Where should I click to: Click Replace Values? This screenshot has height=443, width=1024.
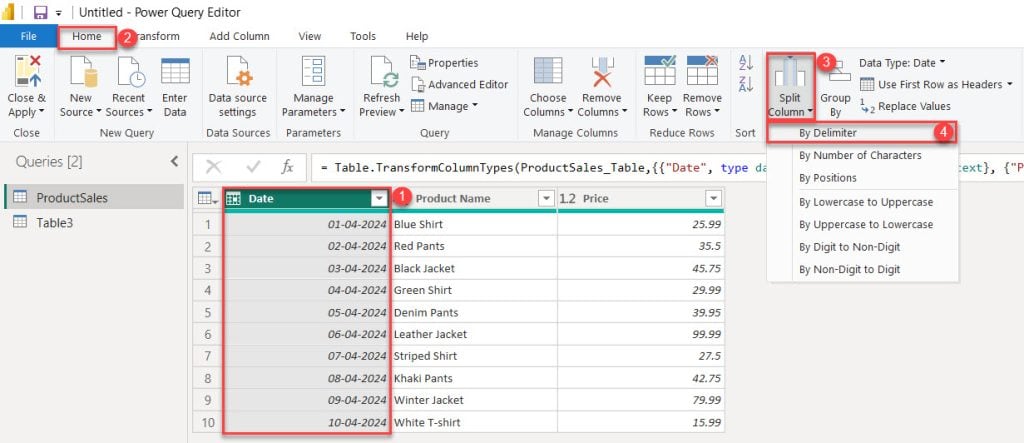tap(905, 106)
